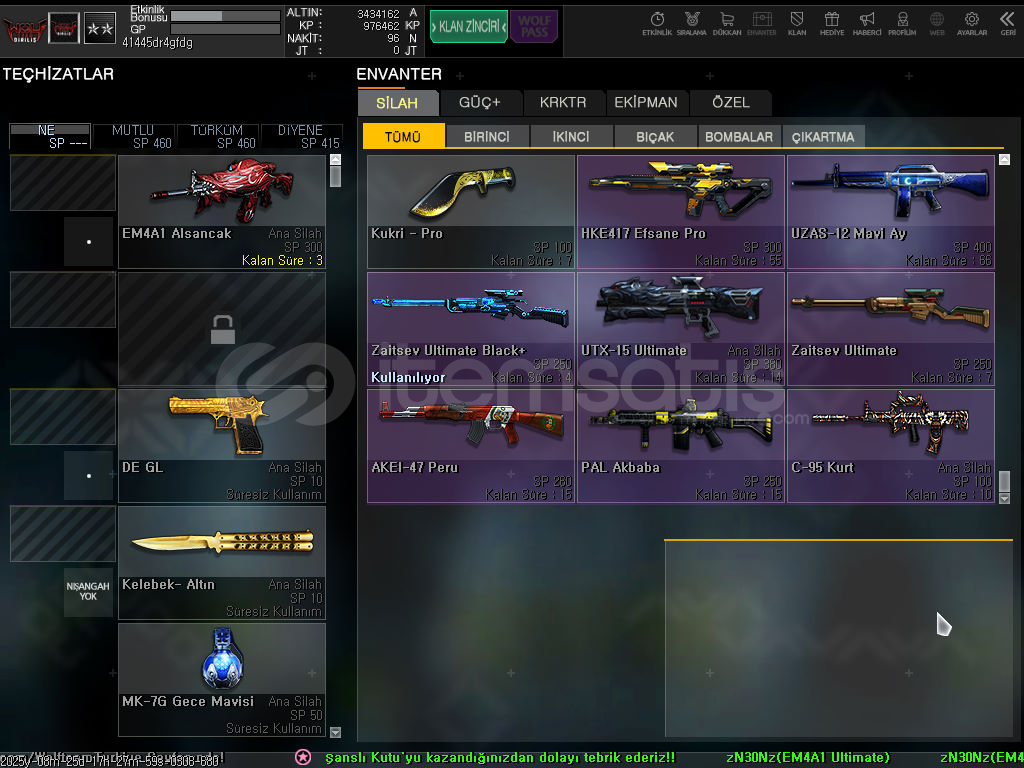Open the KLAN shield icon
Screen dimensions: 1024x768
[797, 23]
